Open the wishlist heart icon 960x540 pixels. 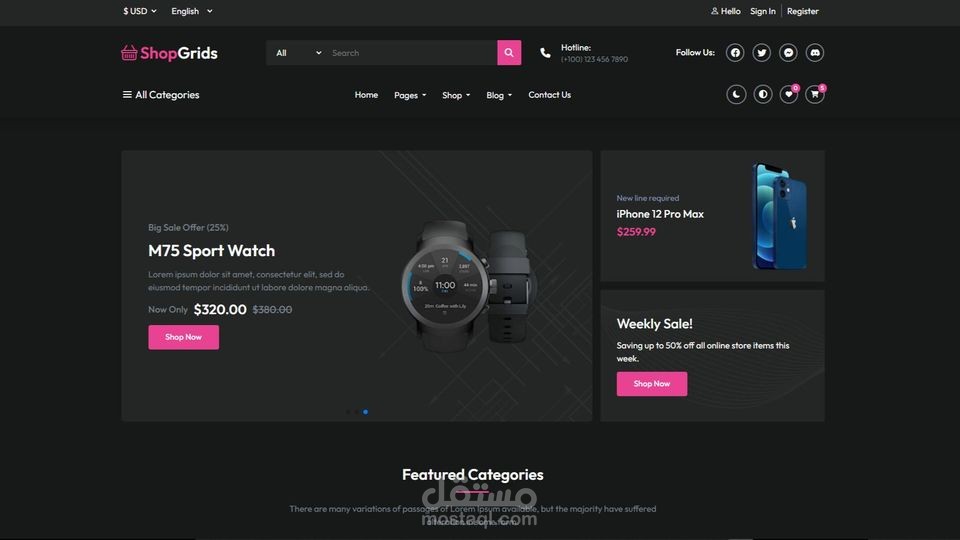click(x=789, y=94)
